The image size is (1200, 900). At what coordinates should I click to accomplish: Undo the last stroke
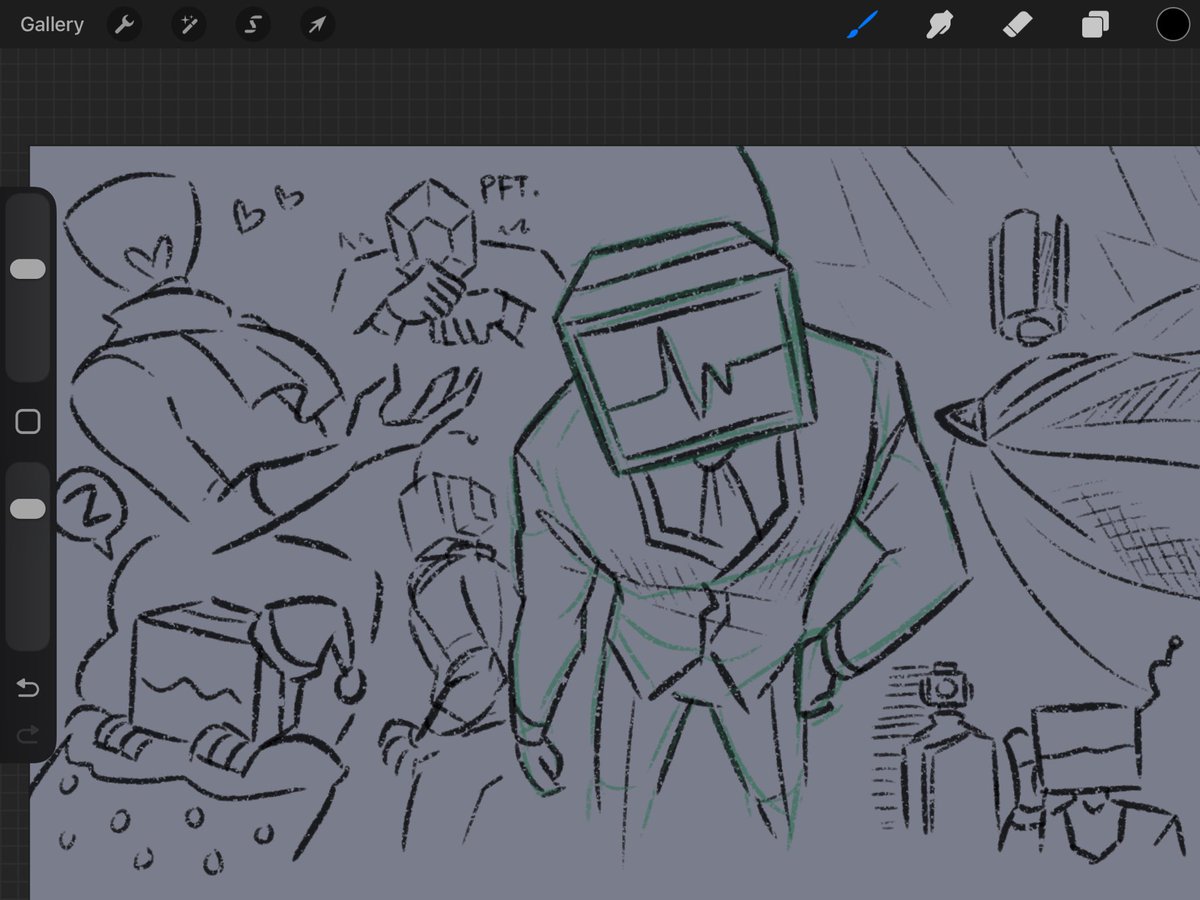click(28, 688)
